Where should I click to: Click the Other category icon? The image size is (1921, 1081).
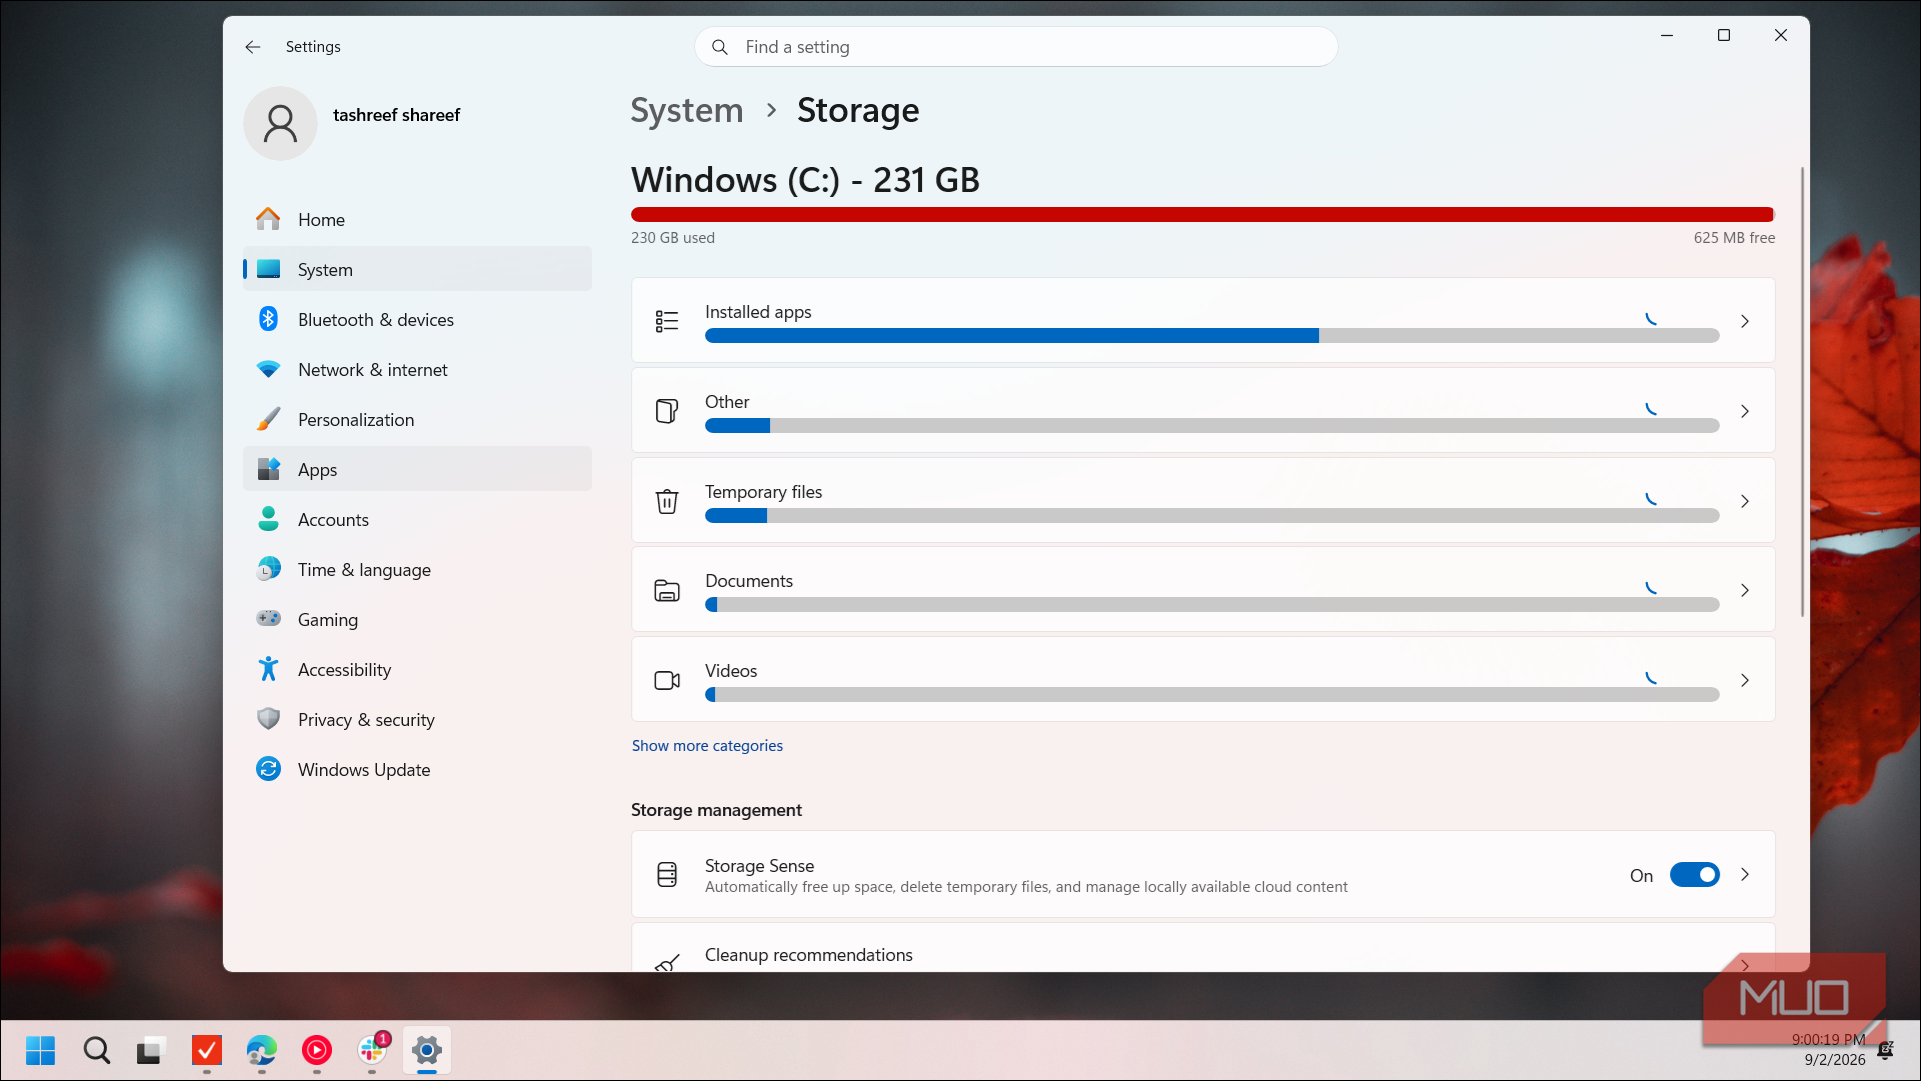point(667,411)
